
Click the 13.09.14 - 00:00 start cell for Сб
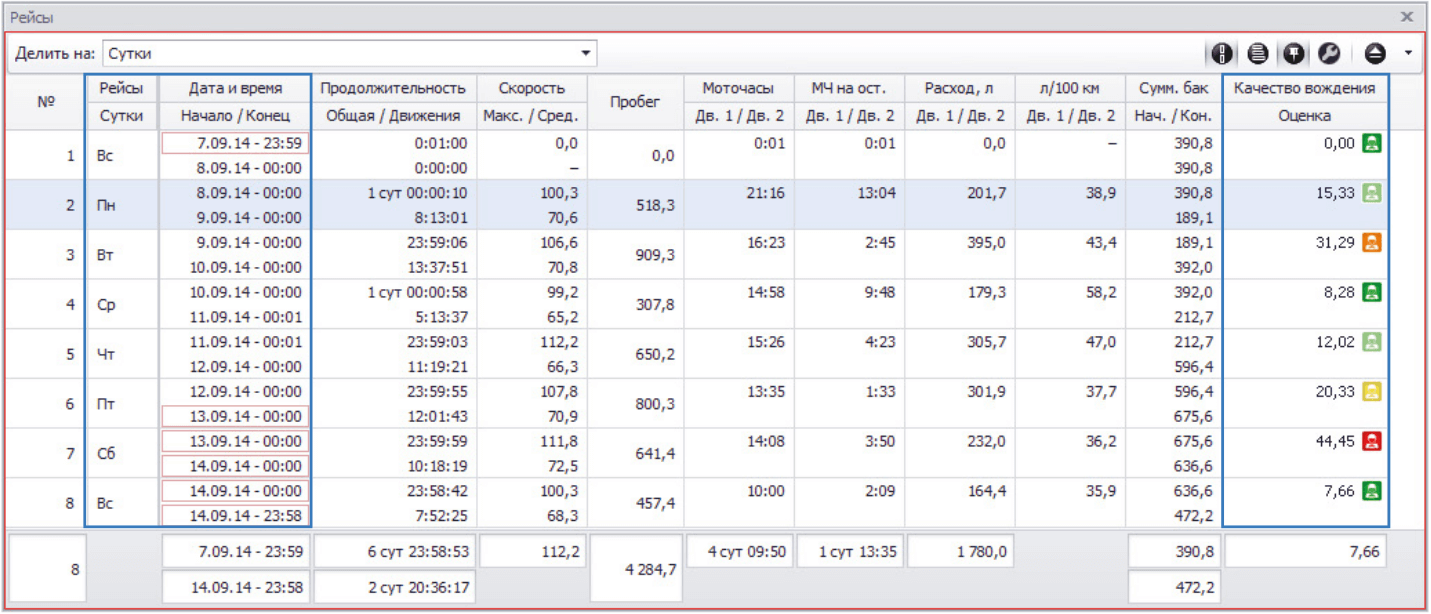(236, 442)
